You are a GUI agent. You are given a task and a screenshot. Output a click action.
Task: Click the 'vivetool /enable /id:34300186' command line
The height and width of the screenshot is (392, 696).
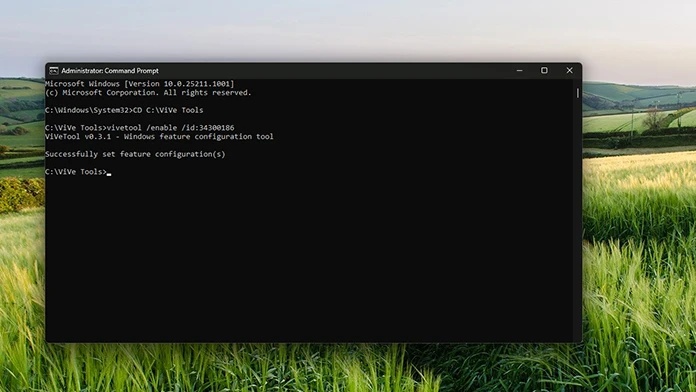(140, 128)
